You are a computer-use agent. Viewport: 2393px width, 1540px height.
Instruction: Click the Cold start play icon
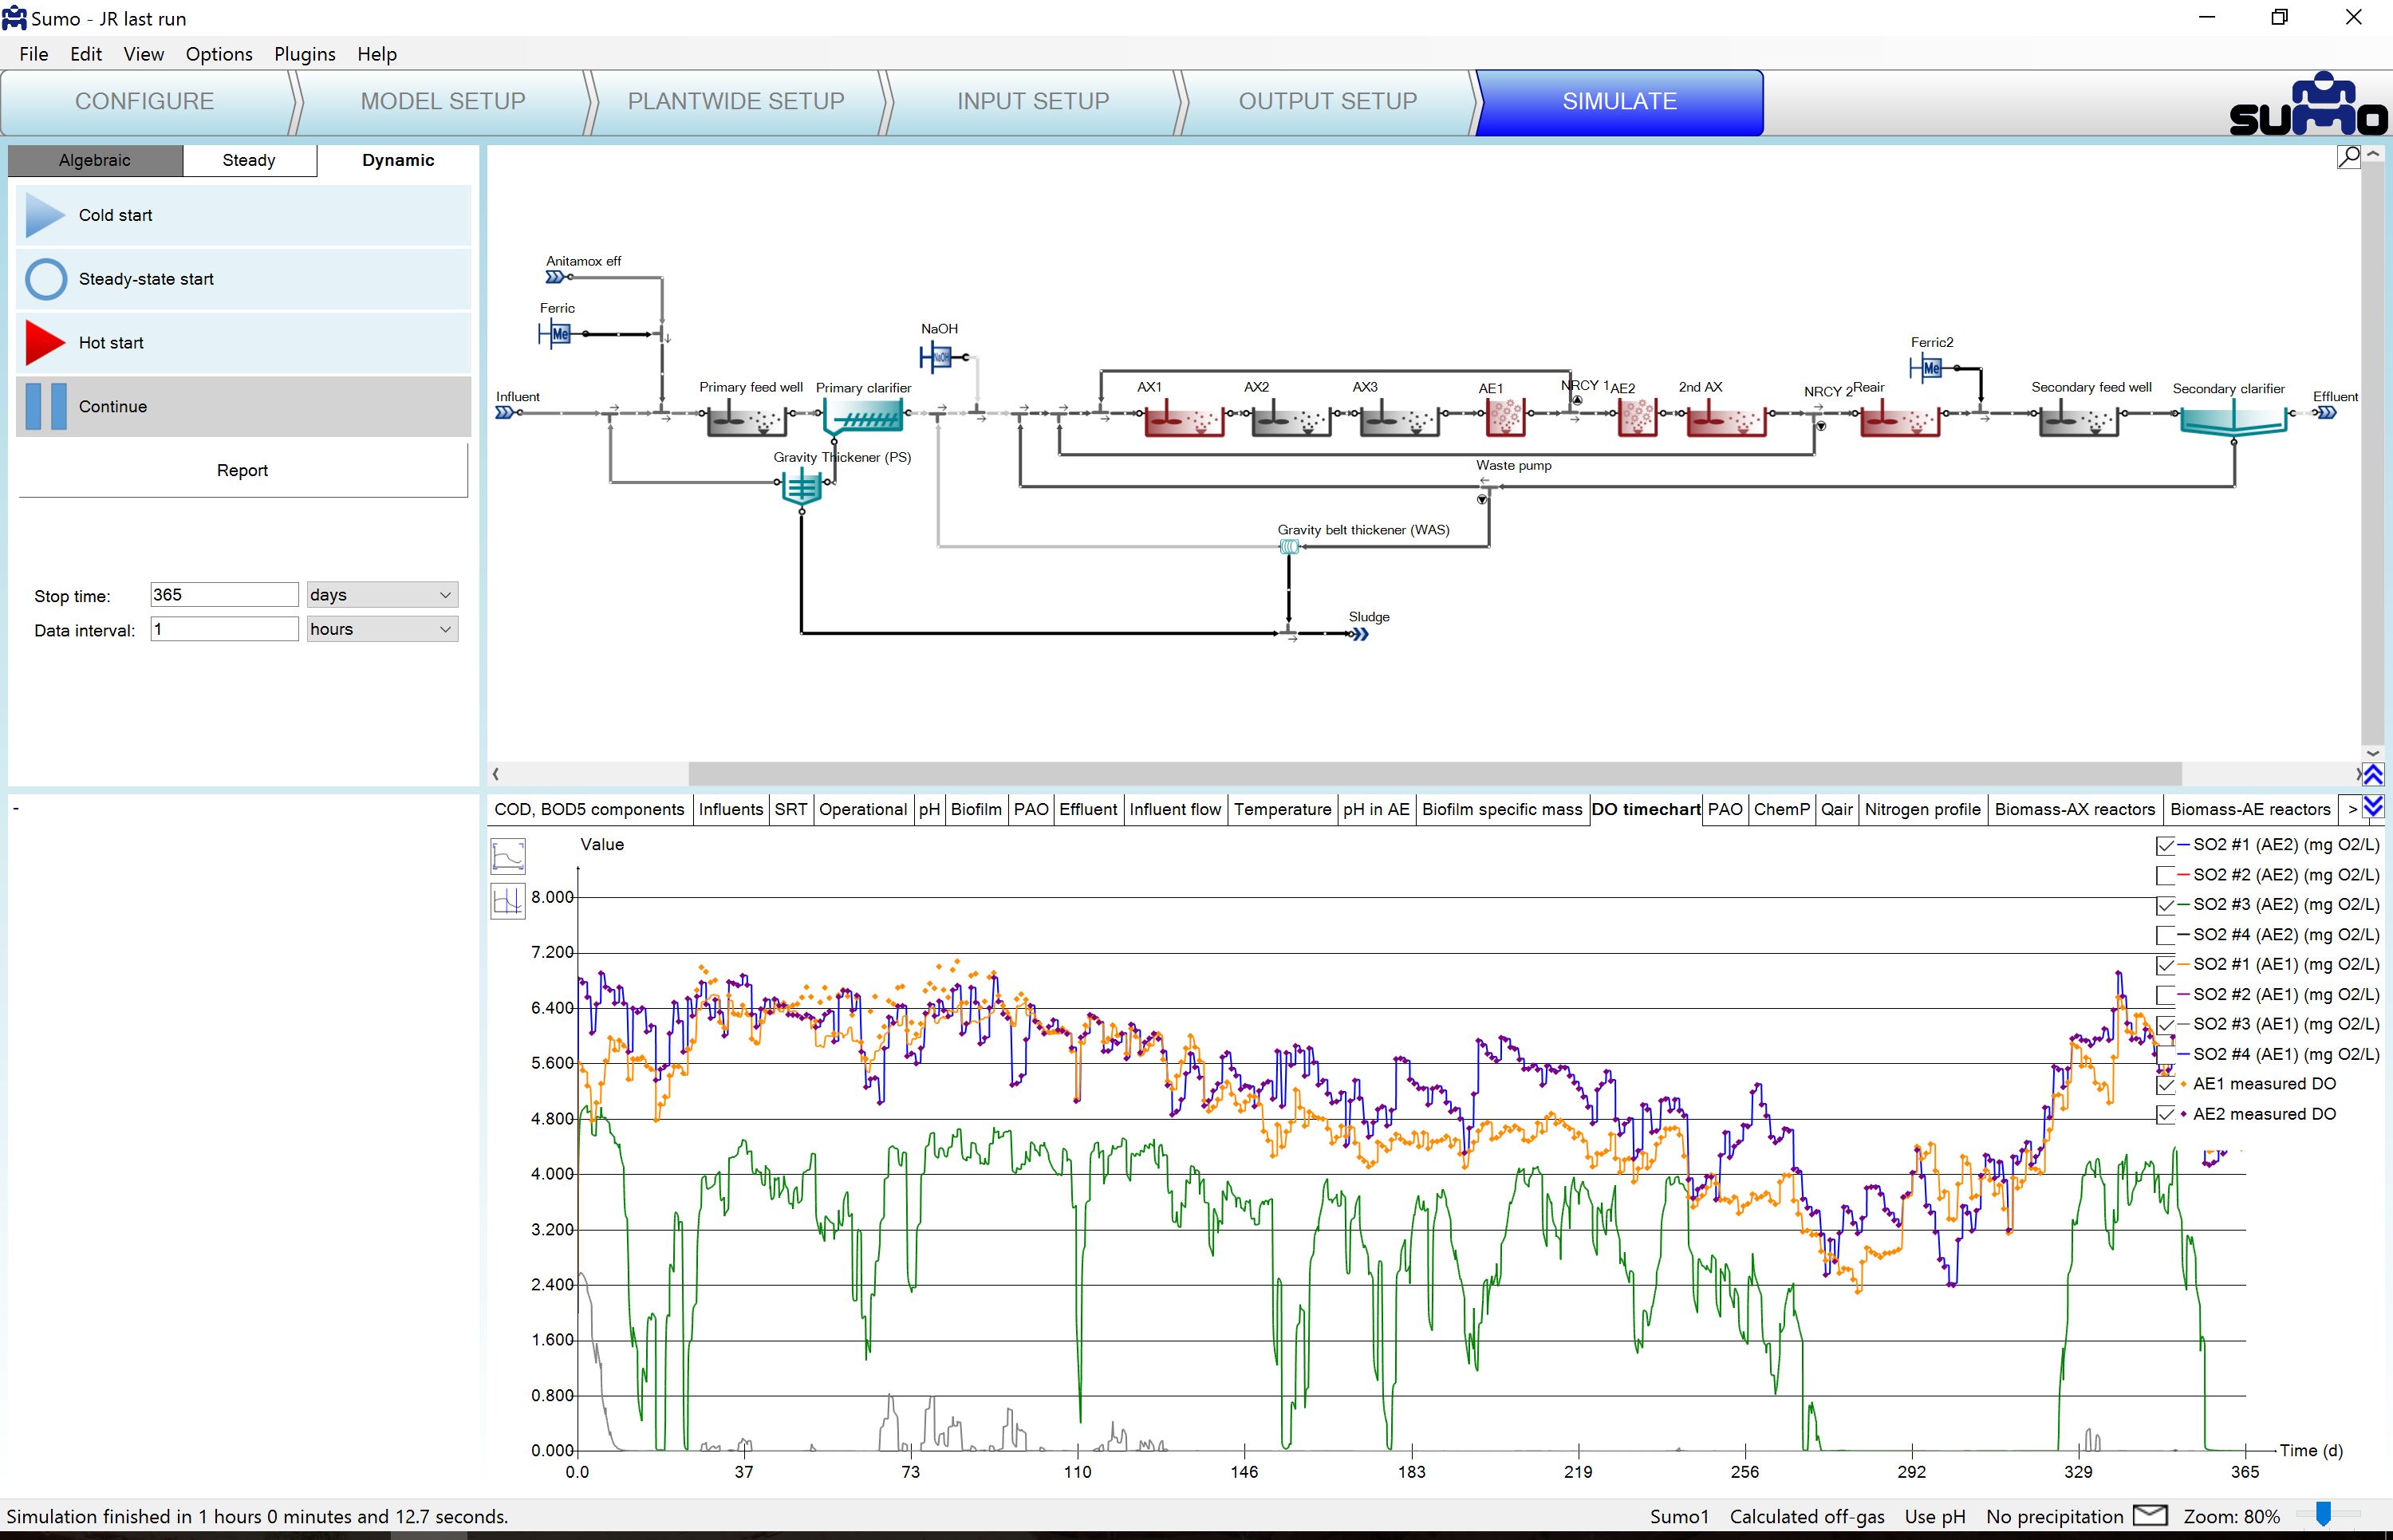pyautogui.click(x=44, y=215)
